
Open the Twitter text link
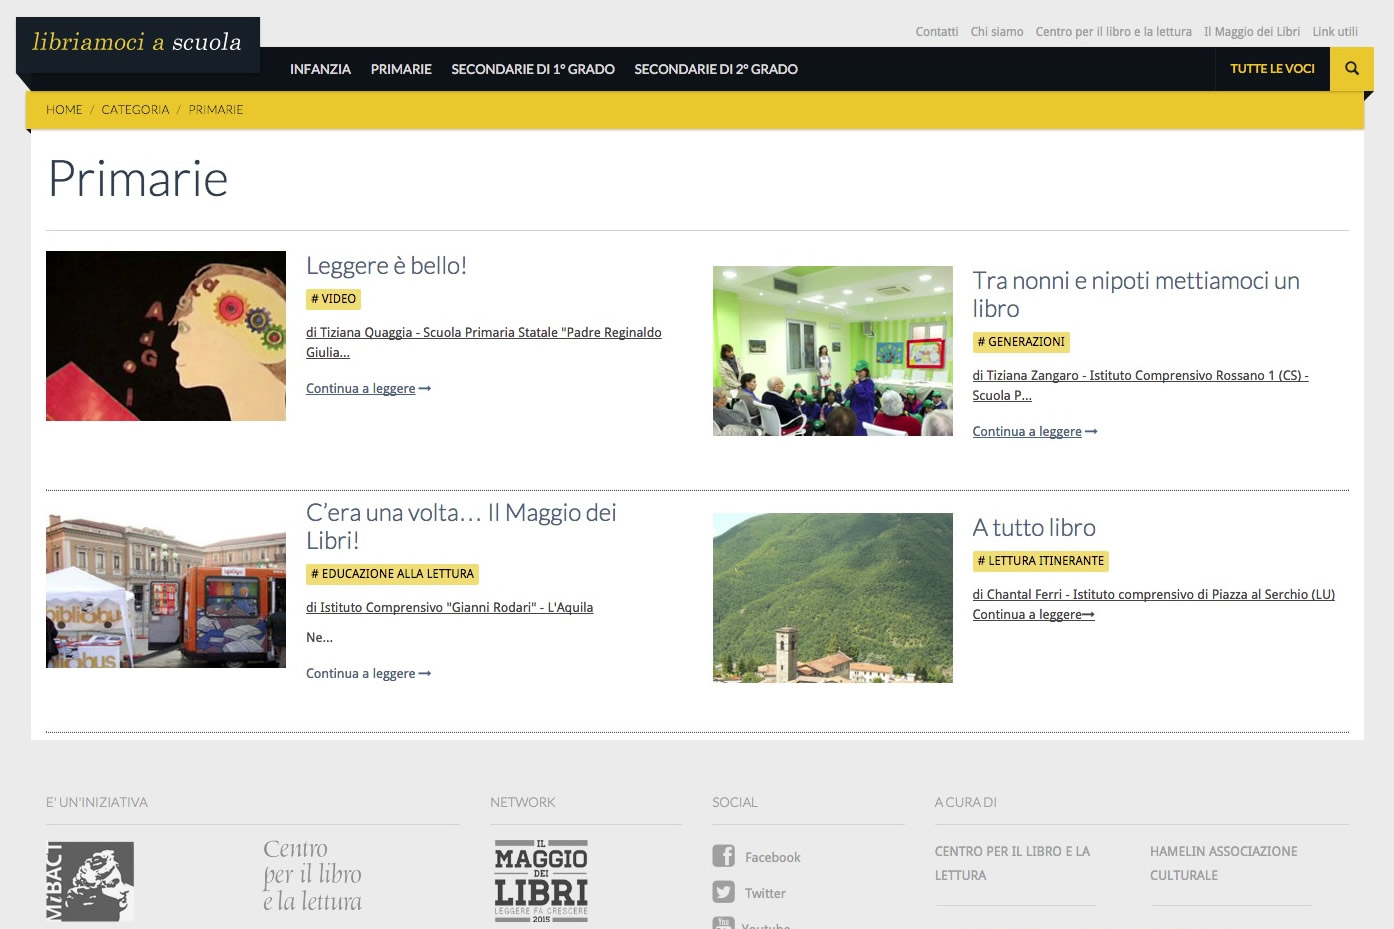coord(765,894)
